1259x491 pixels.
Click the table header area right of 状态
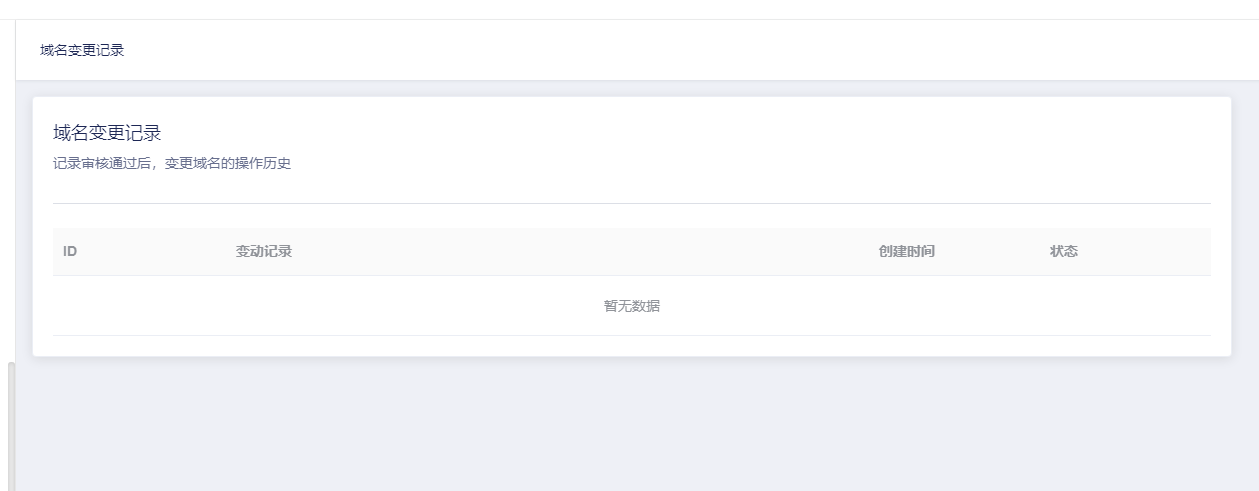[1145, 252]
